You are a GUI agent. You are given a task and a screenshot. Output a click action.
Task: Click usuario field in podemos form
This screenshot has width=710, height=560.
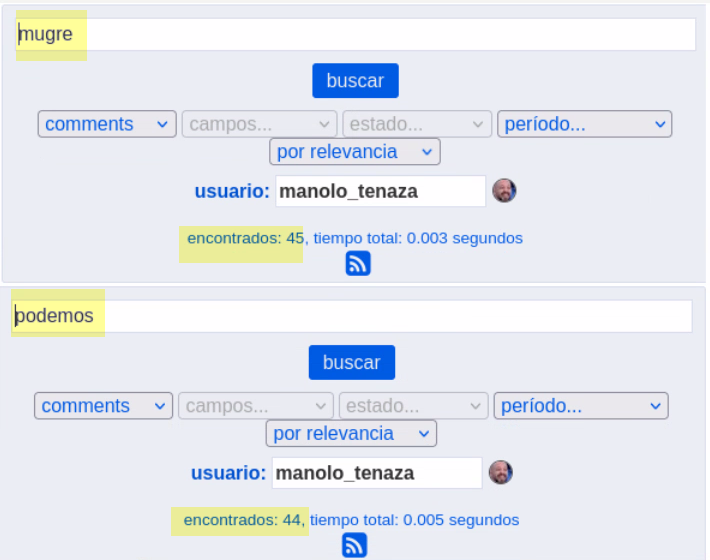tap(377, 473)
